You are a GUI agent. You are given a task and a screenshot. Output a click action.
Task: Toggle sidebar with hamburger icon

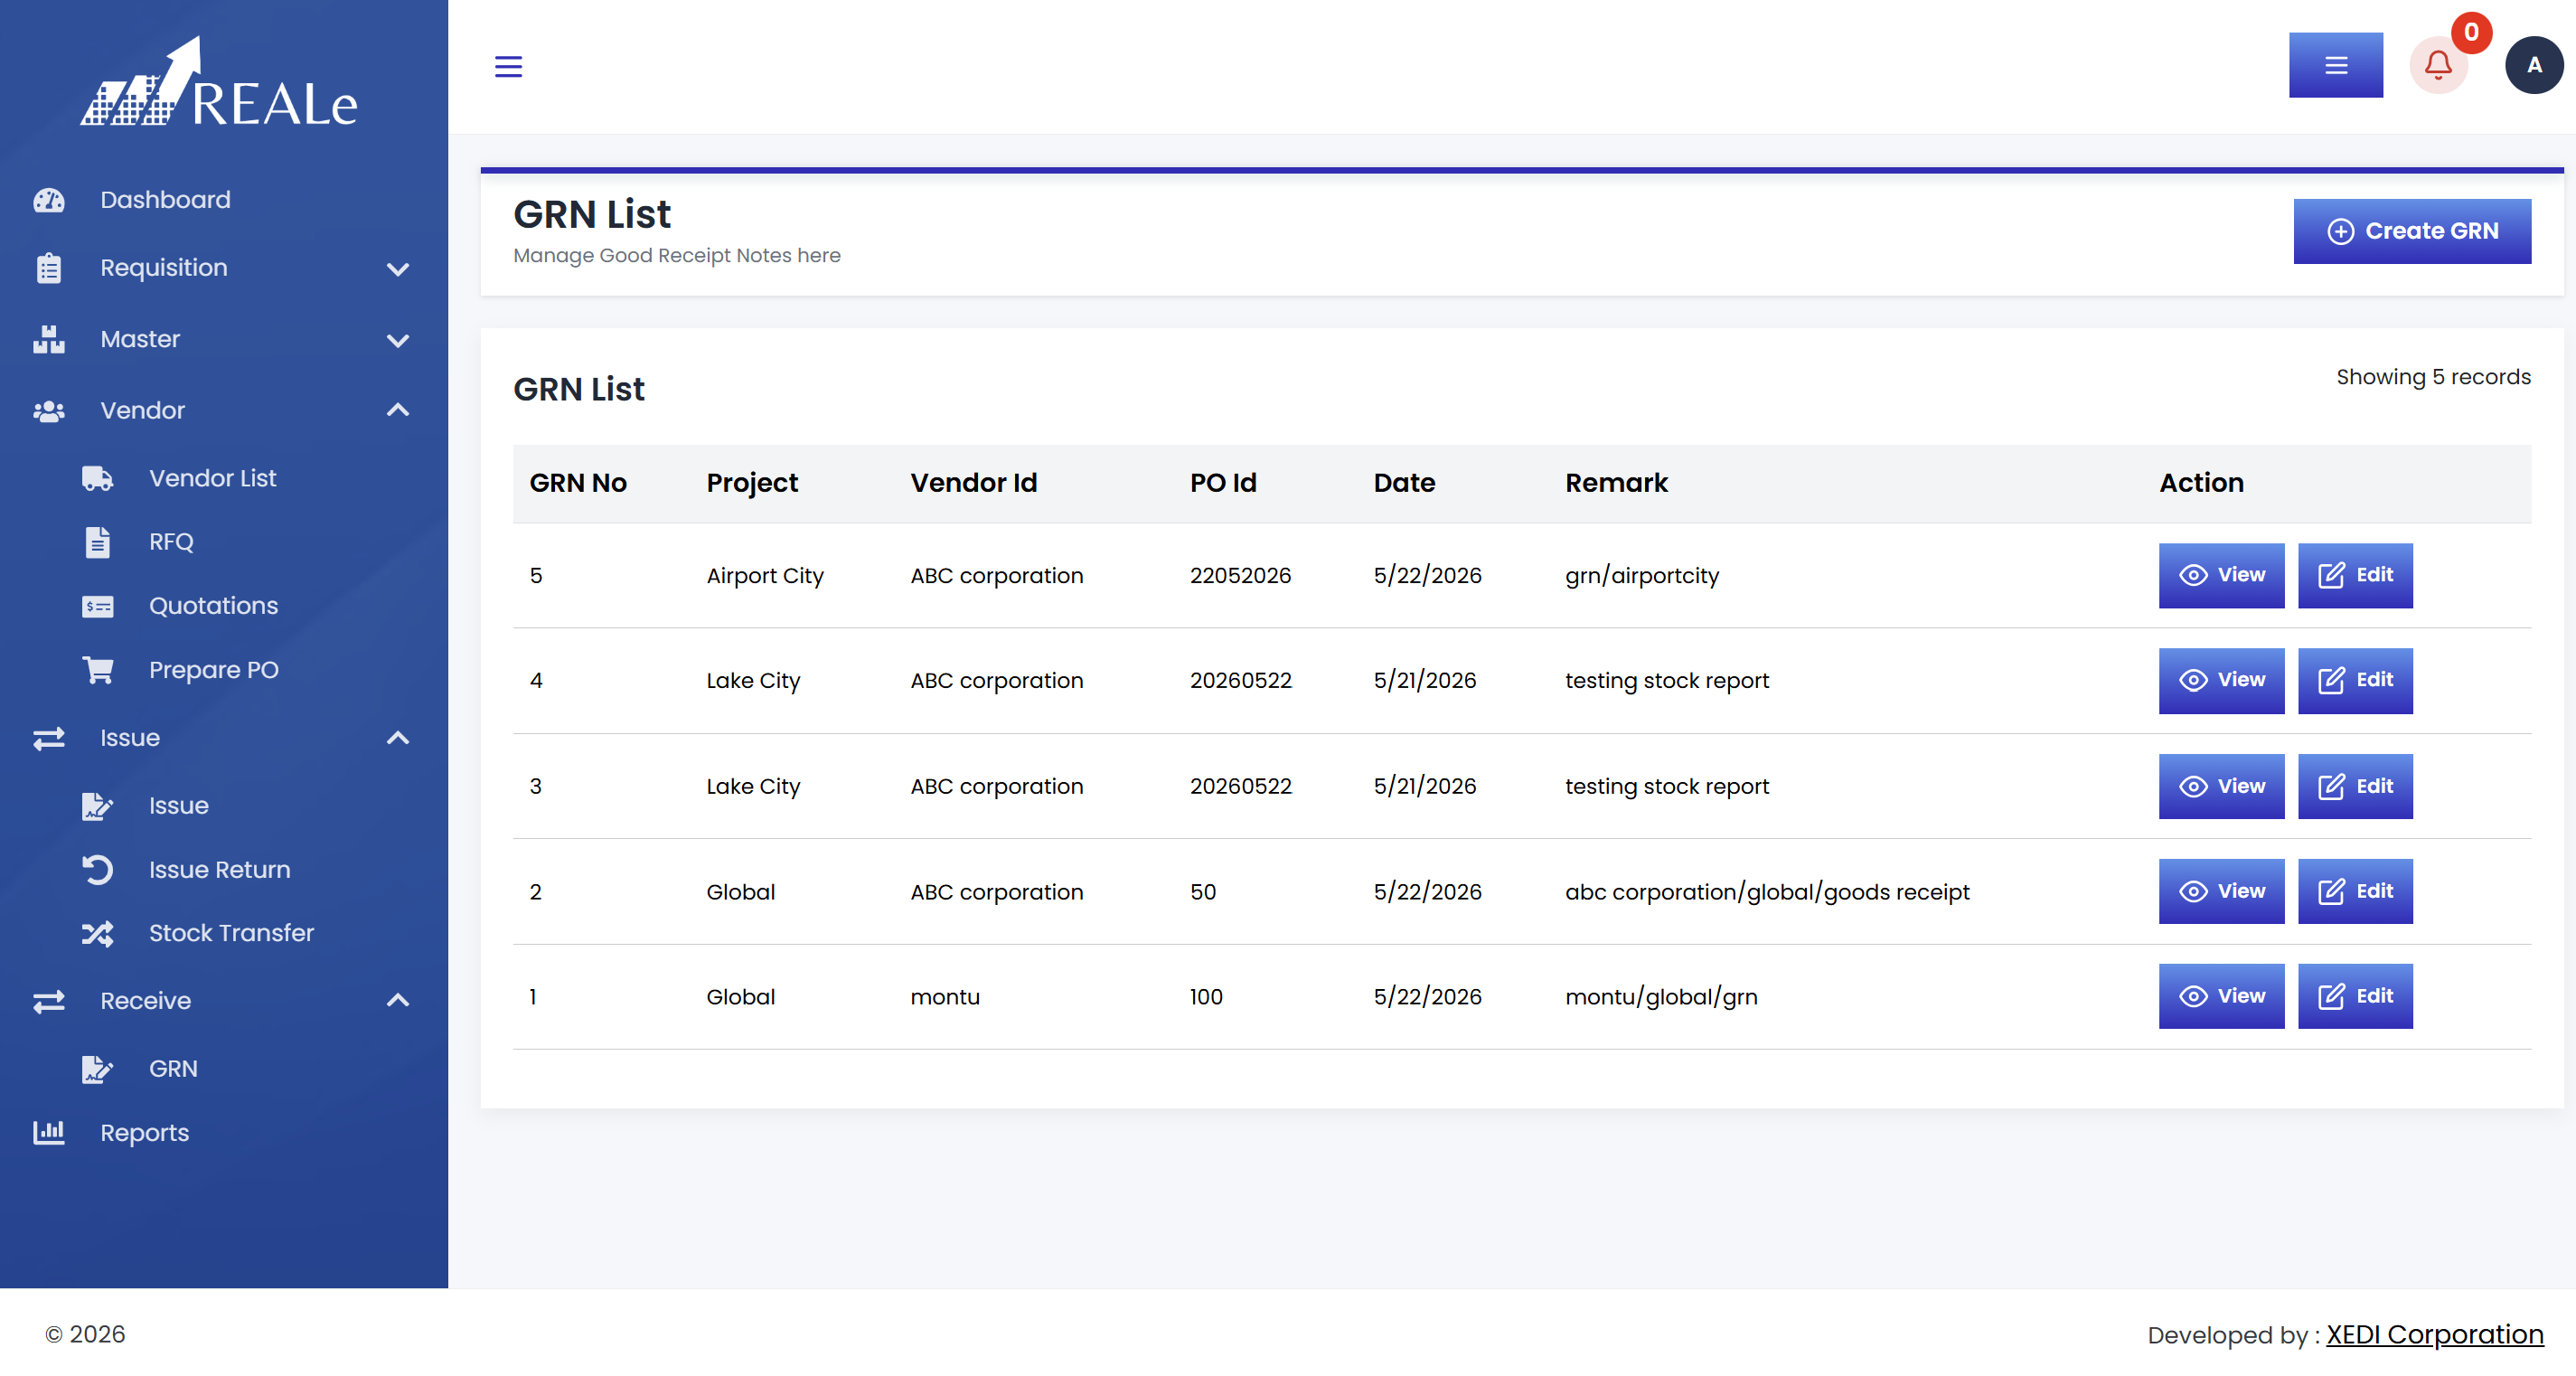(508, 67)
